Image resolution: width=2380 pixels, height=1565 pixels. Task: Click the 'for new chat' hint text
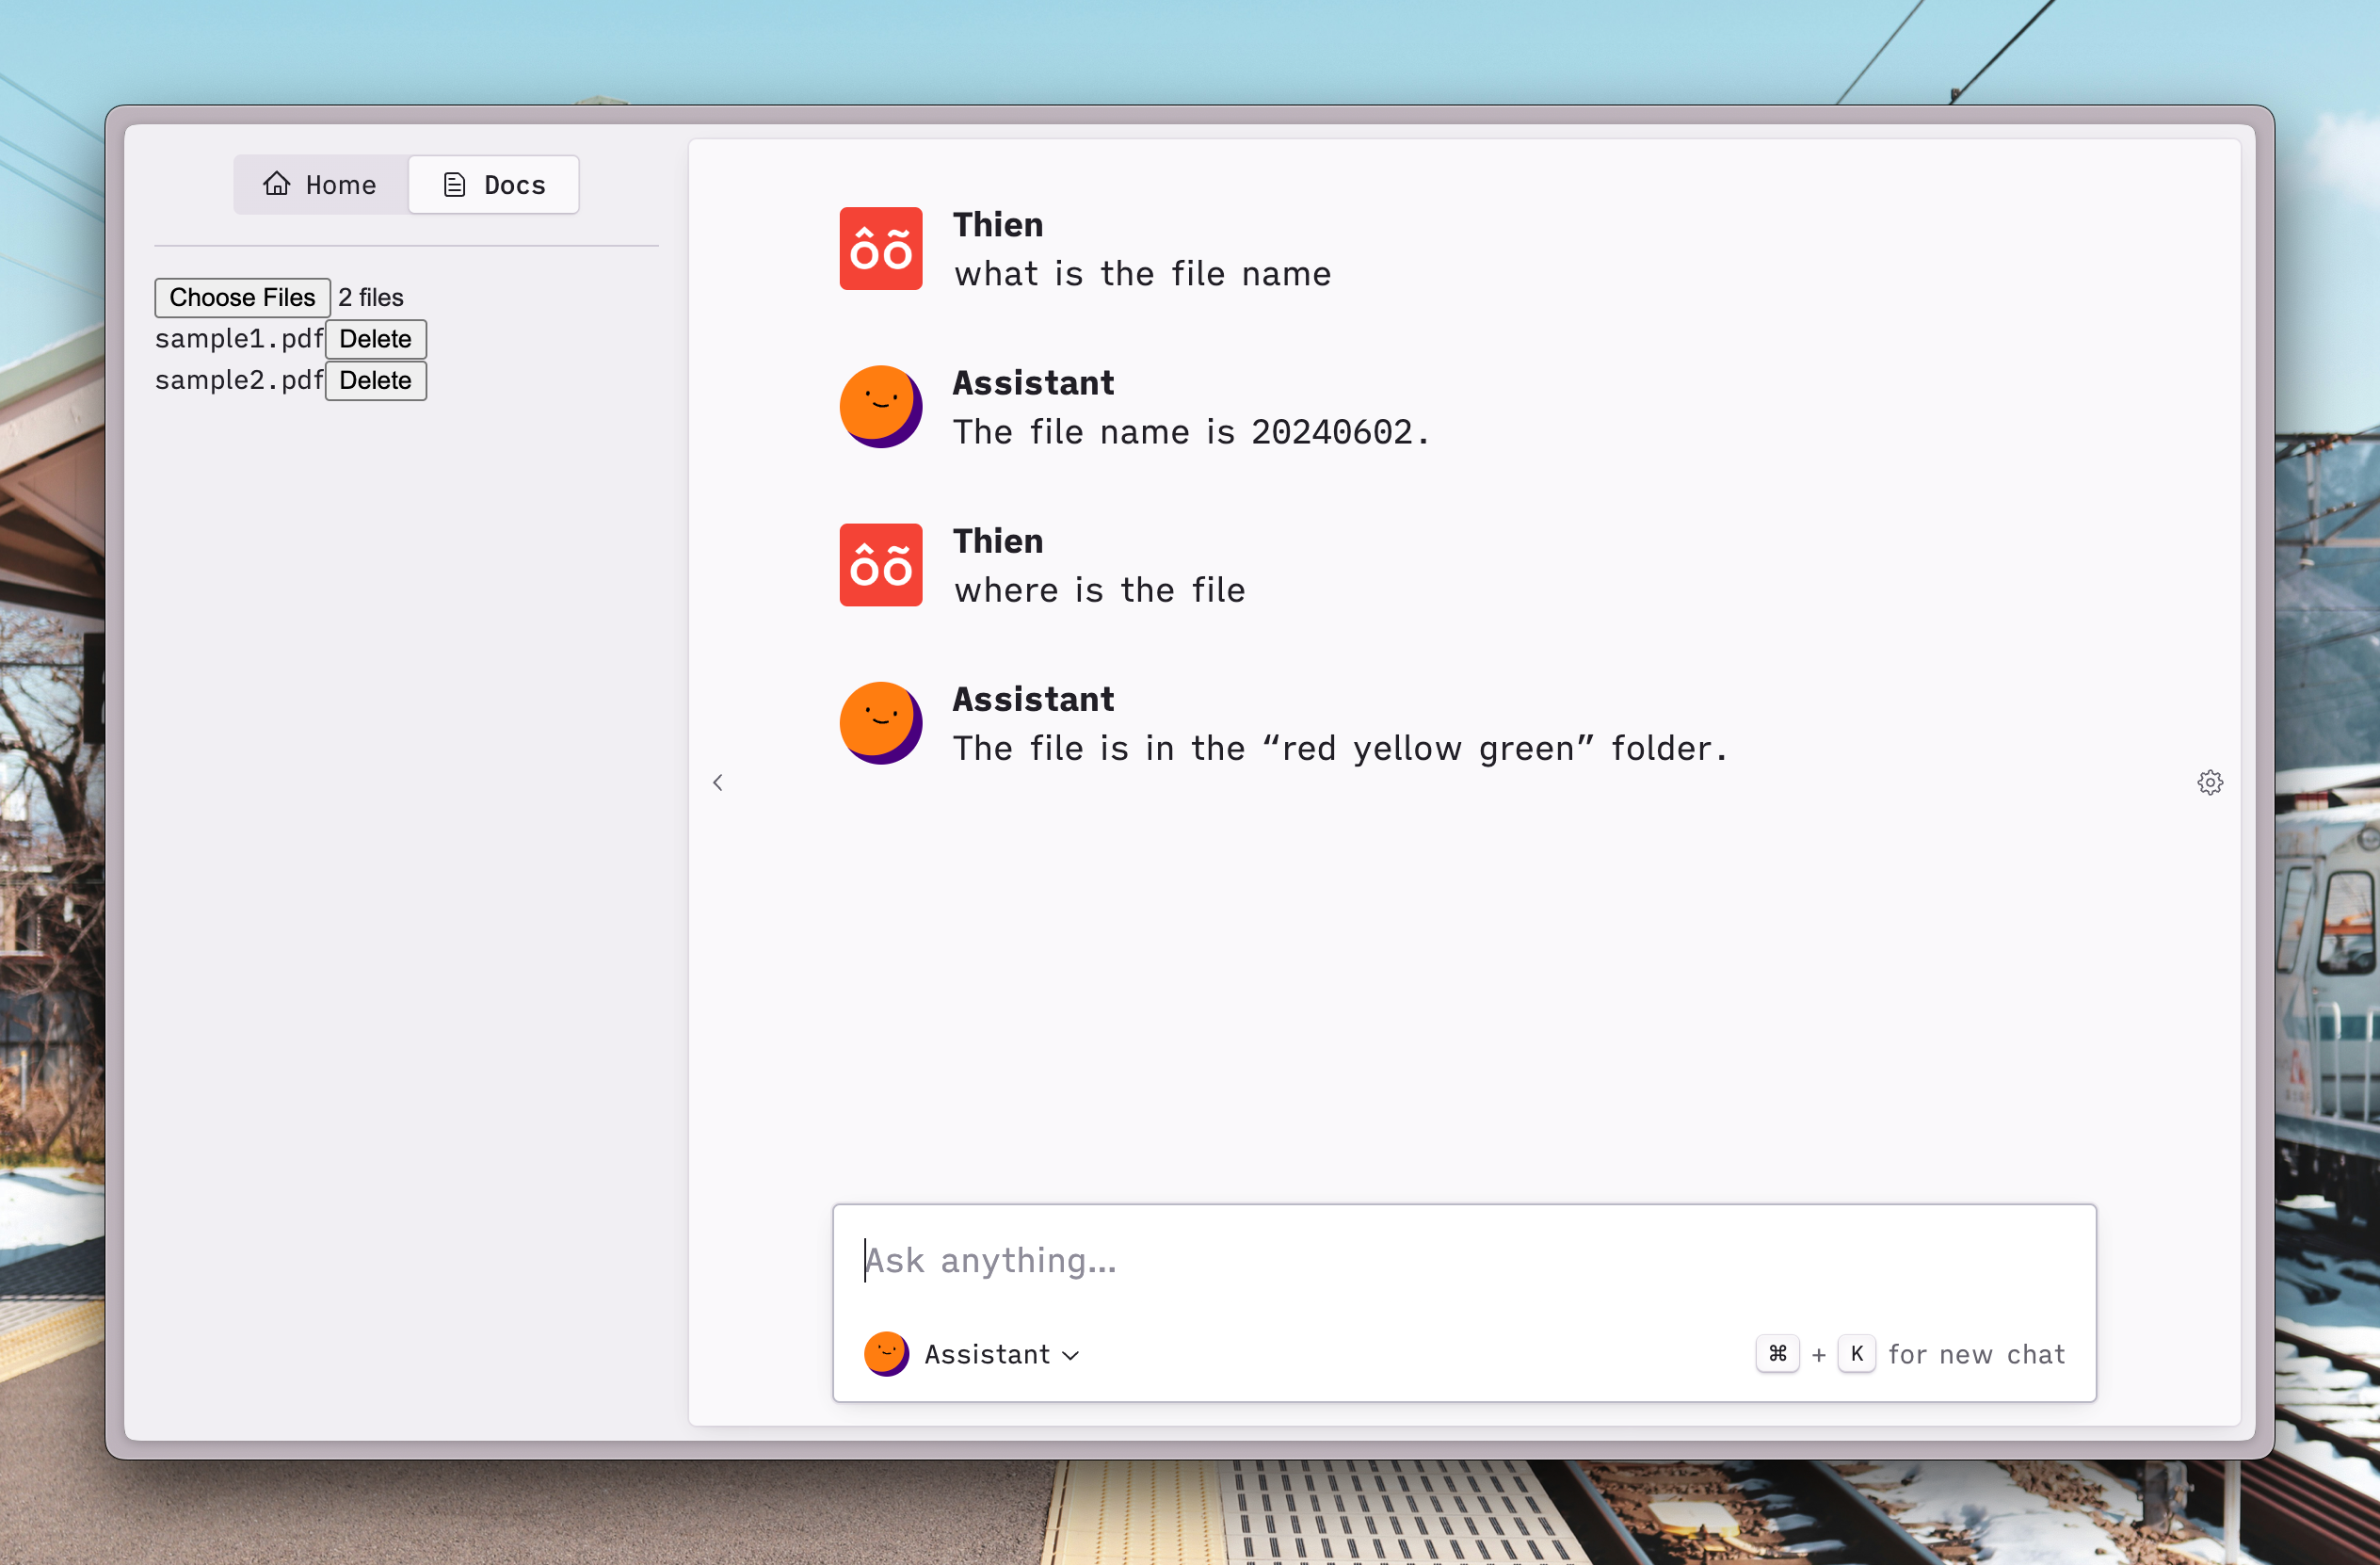pos(1976,1354)
